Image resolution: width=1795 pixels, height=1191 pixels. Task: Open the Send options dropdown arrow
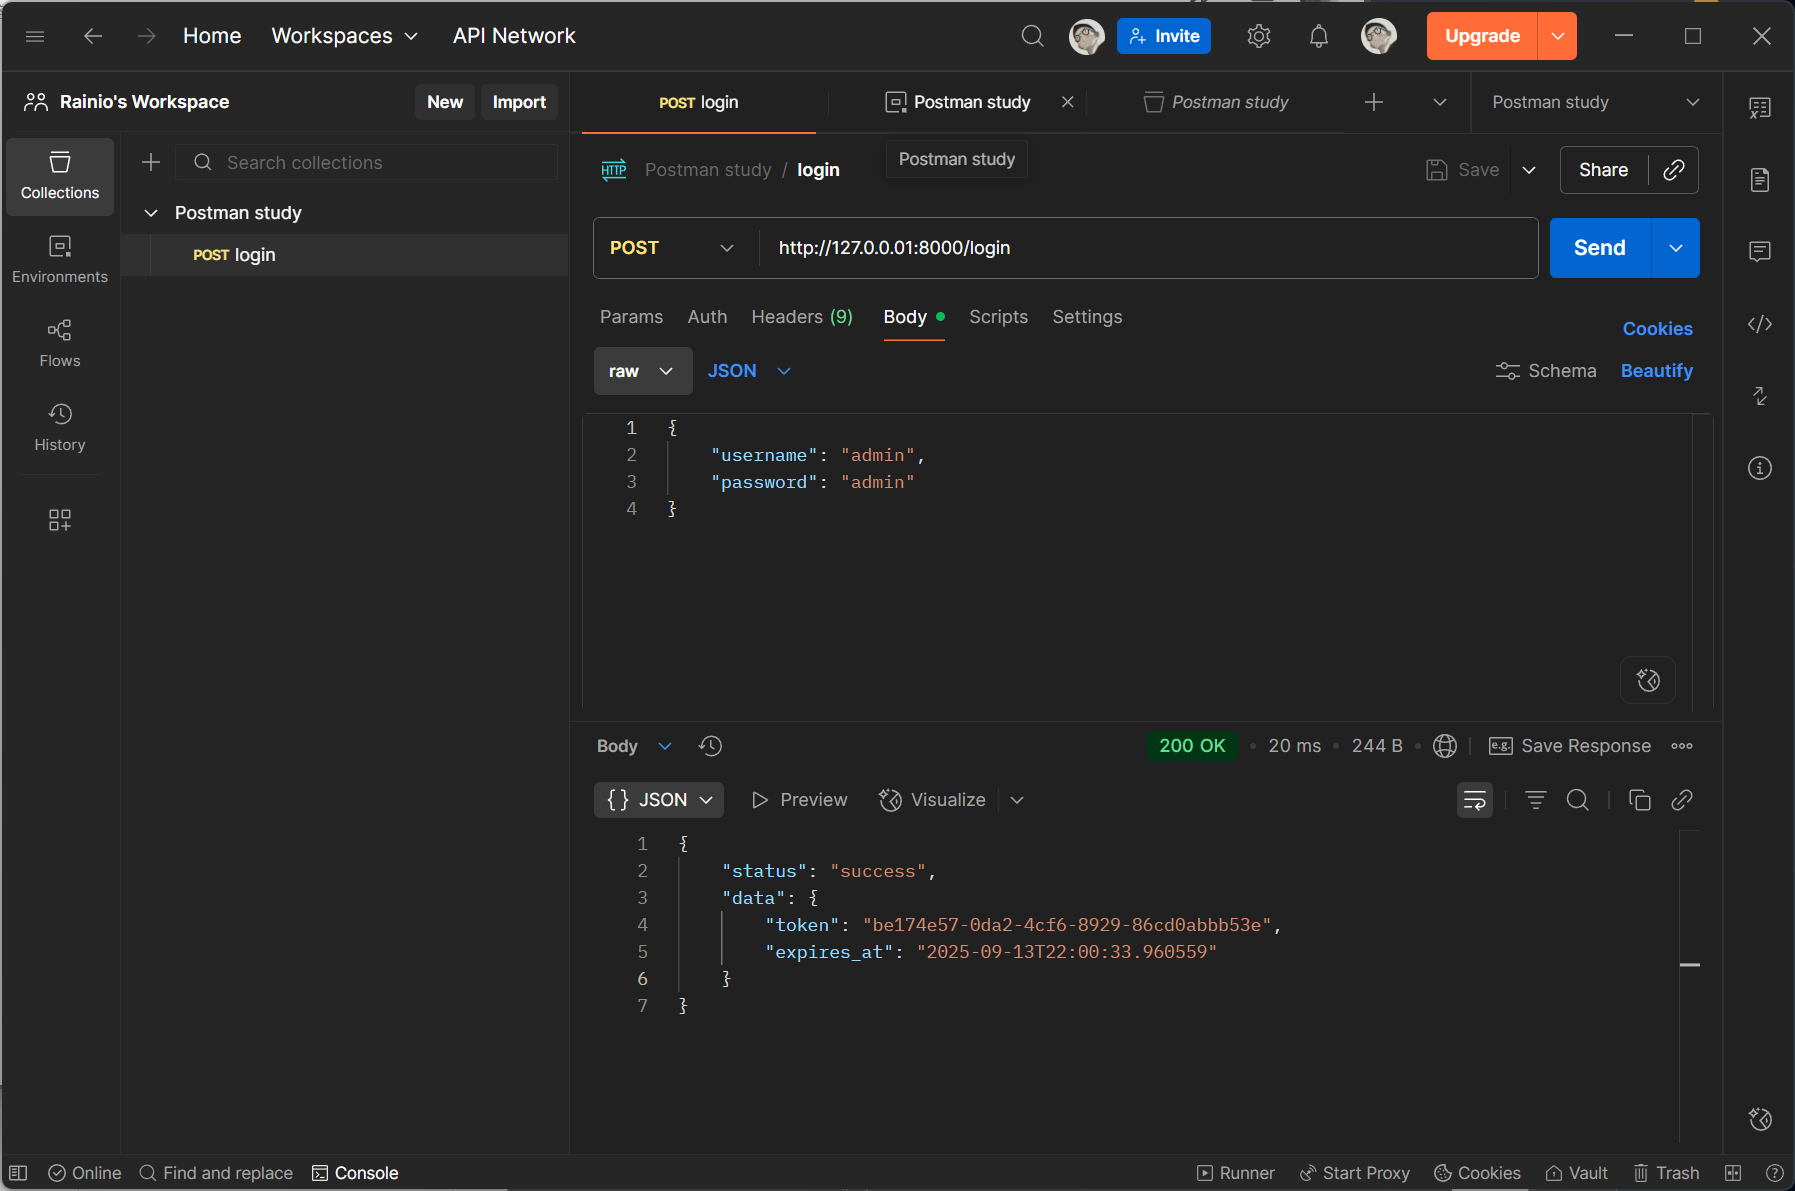click(x=1676, y=248)
